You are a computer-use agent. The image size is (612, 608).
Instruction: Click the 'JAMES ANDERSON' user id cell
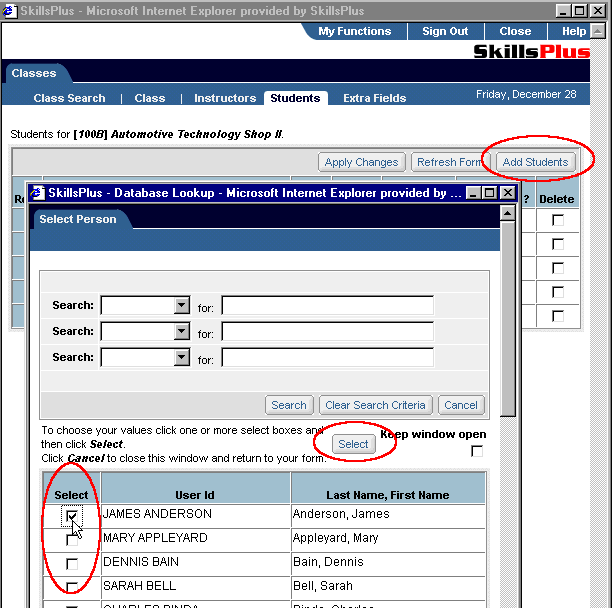point(196,516)
